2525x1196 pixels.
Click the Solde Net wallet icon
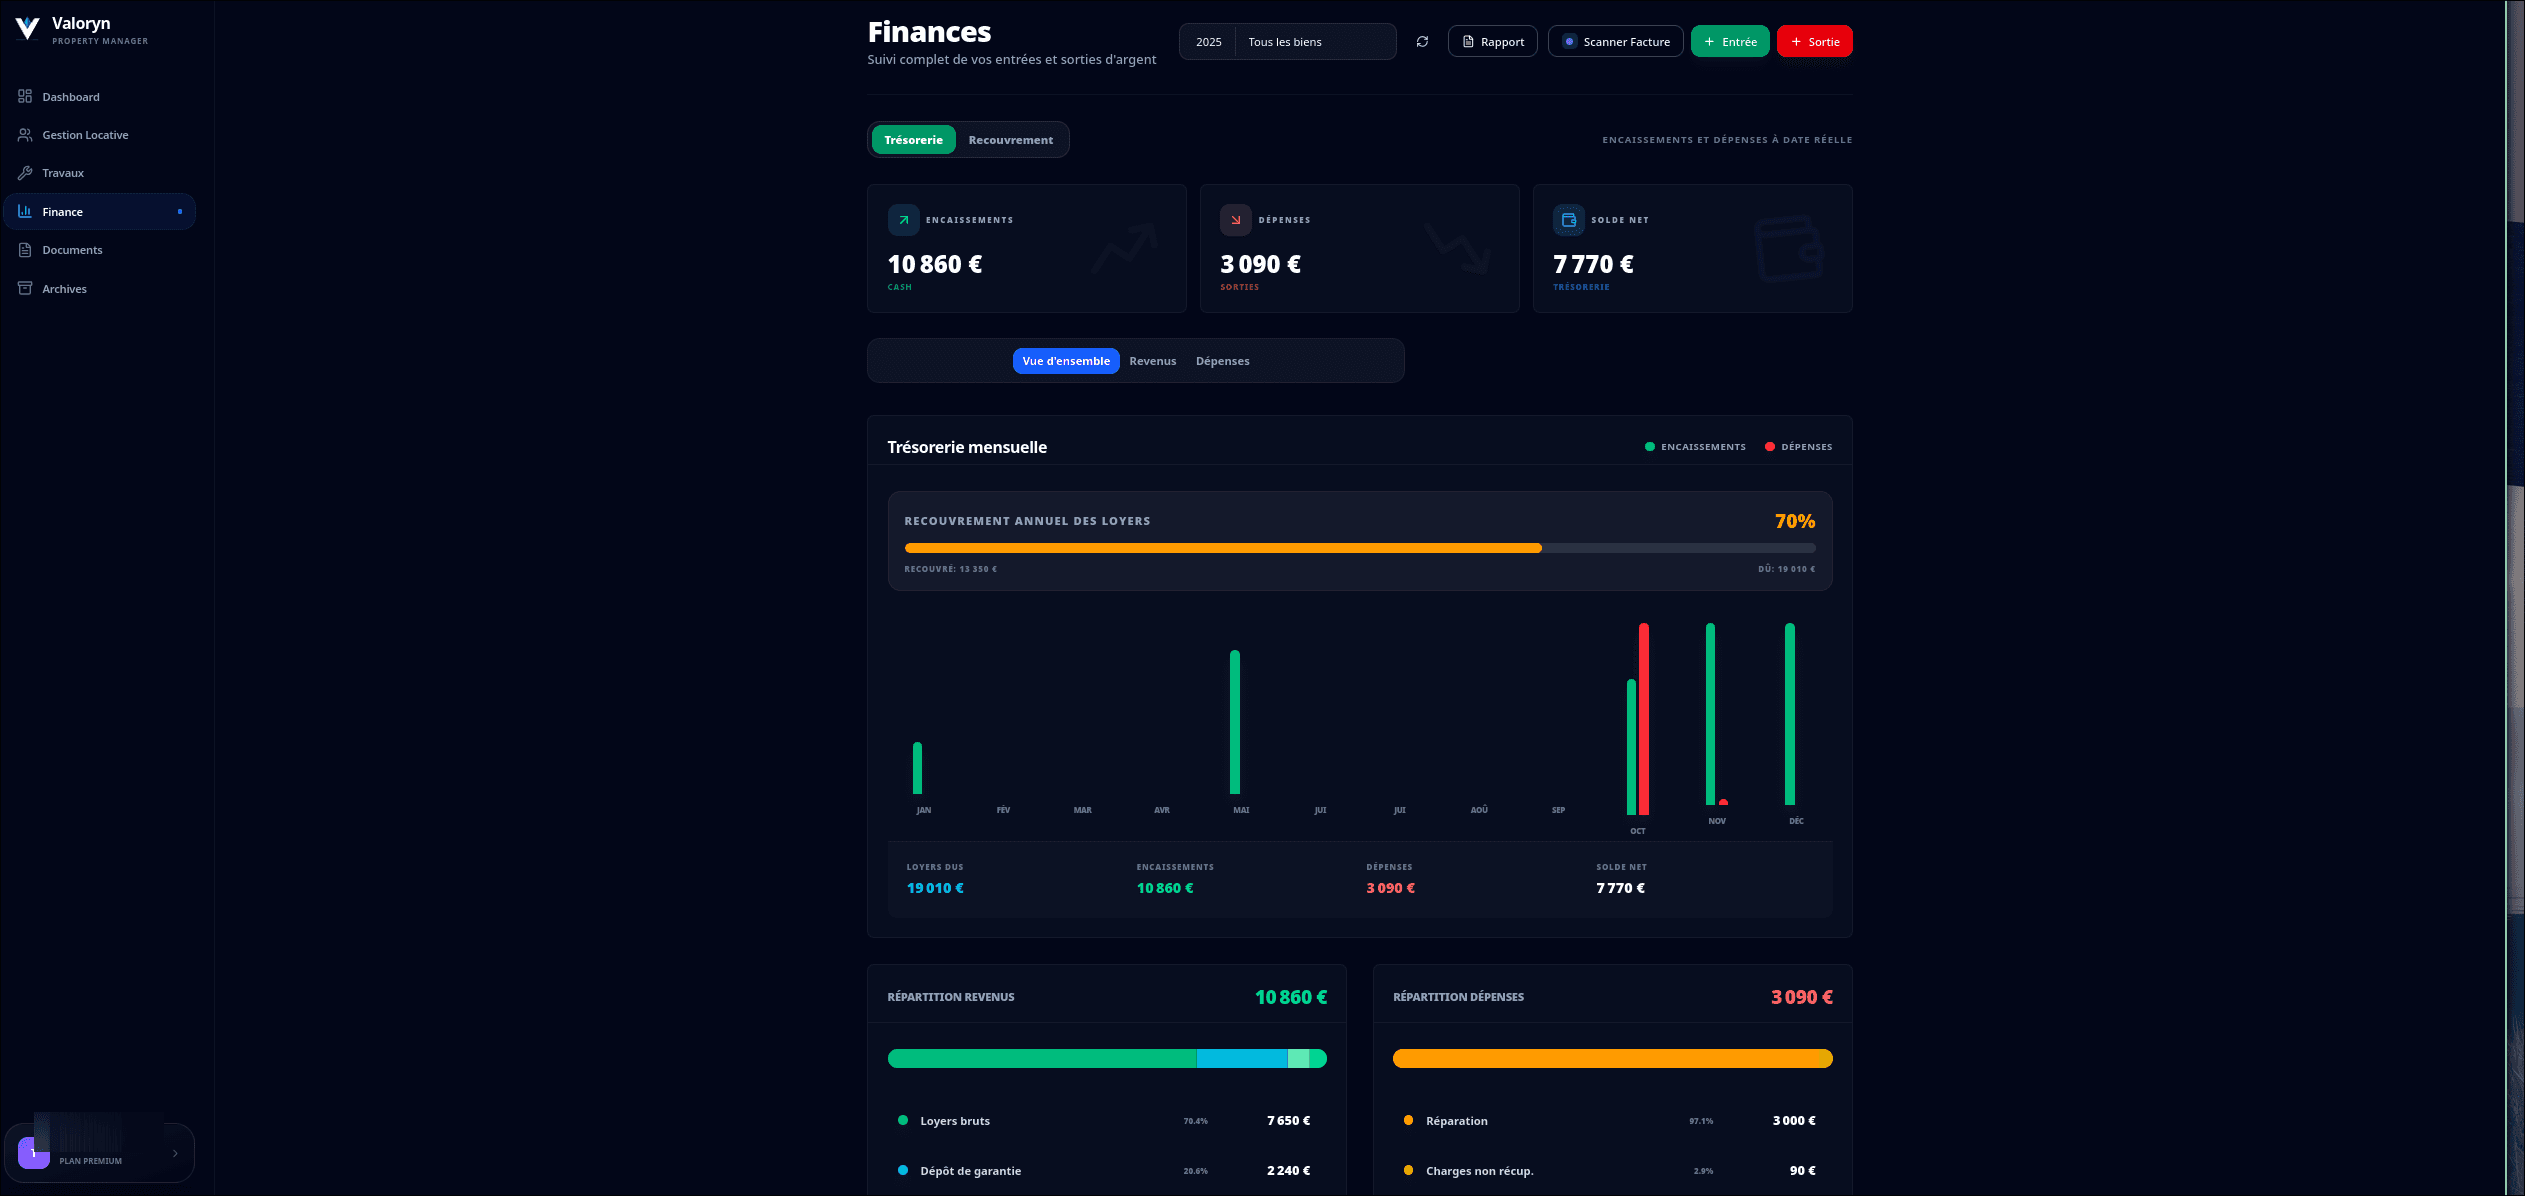click(x=1568, y=220)
